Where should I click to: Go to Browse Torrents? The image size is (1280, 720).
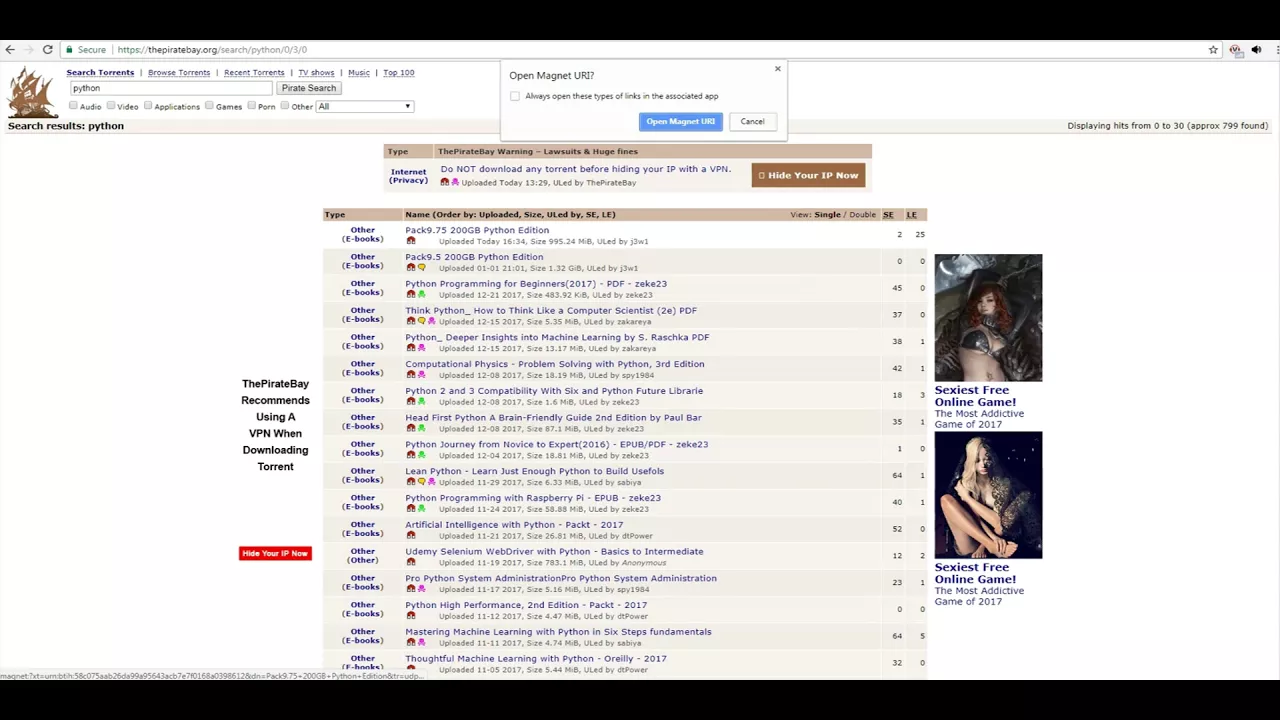(x=179, y=73)
